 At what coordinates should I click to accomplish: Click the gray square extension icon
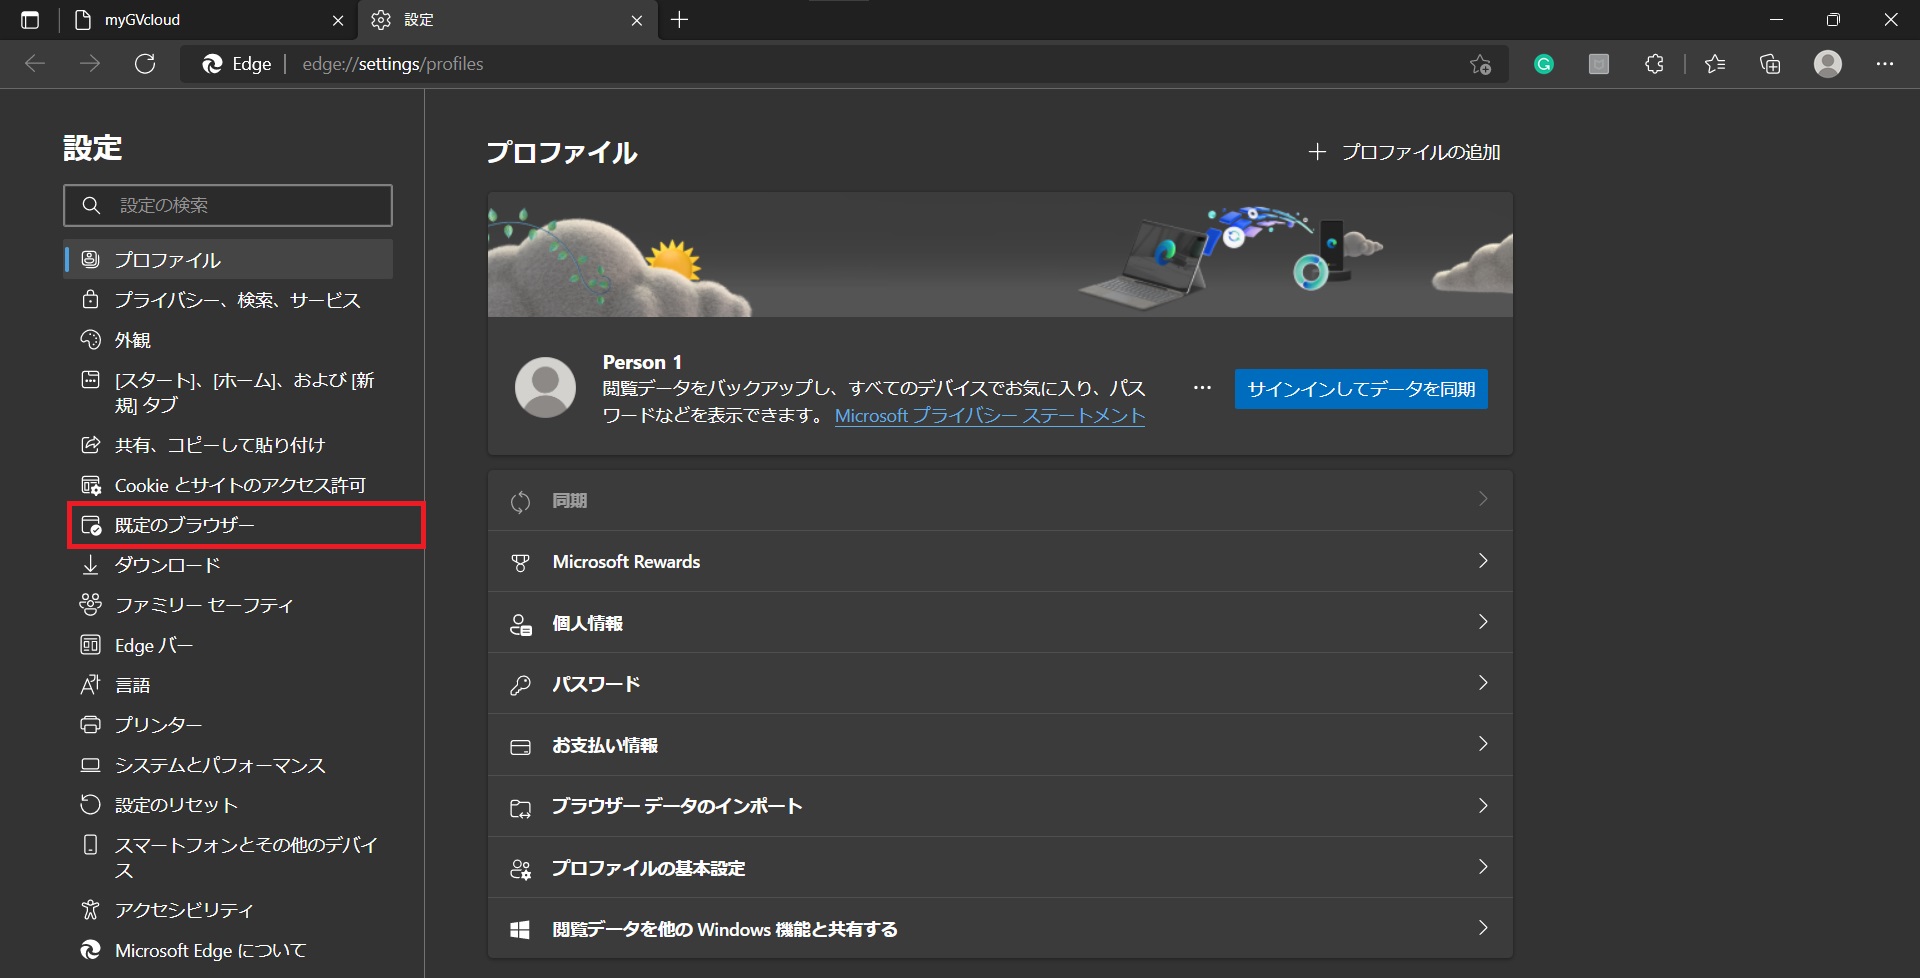pos(1599,64)
